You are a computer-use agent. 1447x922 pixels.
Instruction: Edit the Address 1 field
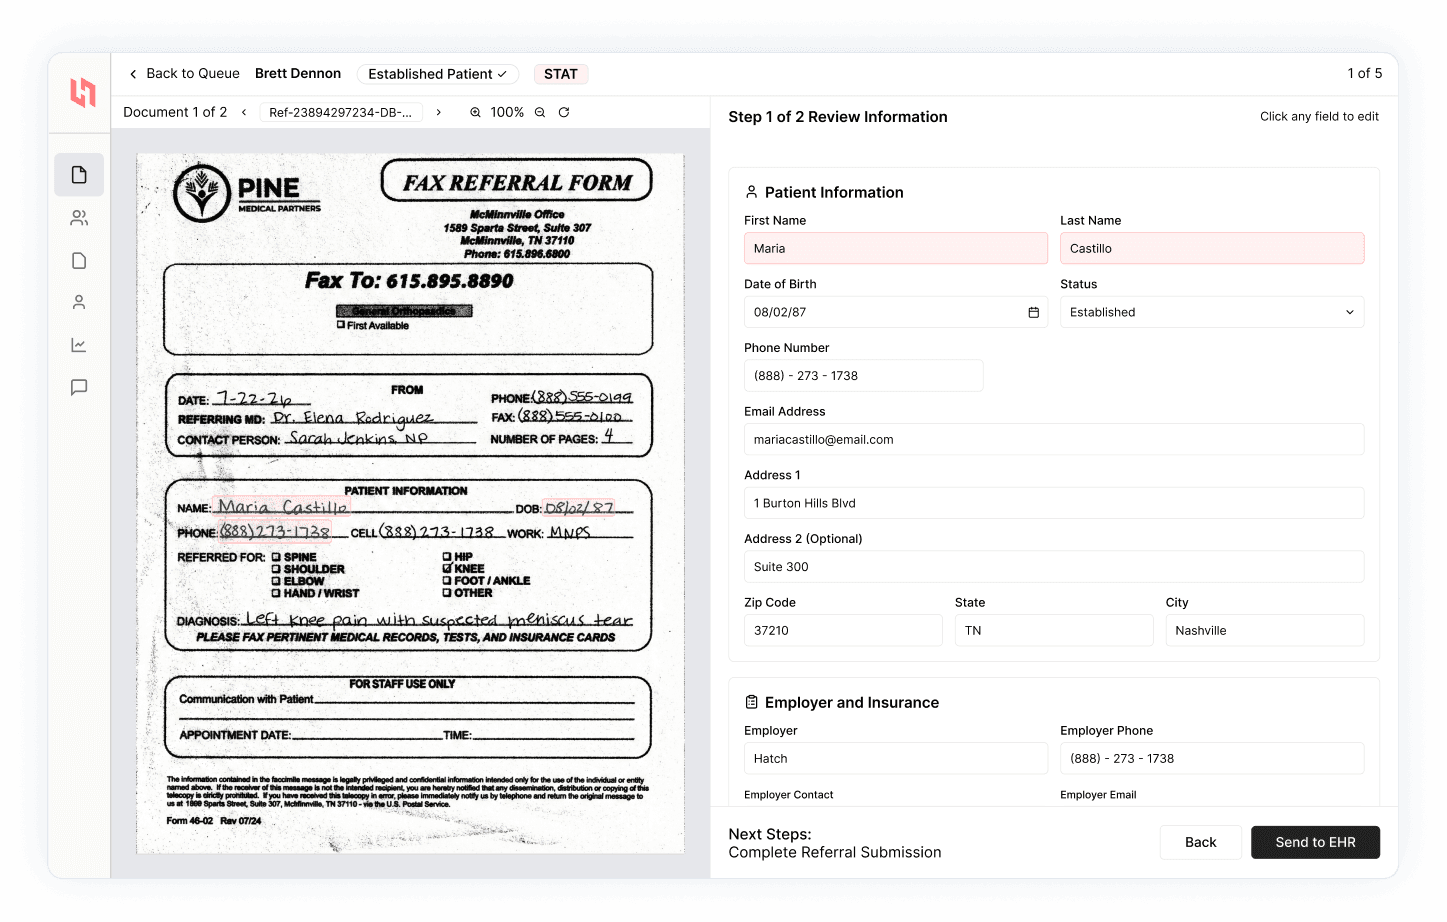pos(1054,503)
